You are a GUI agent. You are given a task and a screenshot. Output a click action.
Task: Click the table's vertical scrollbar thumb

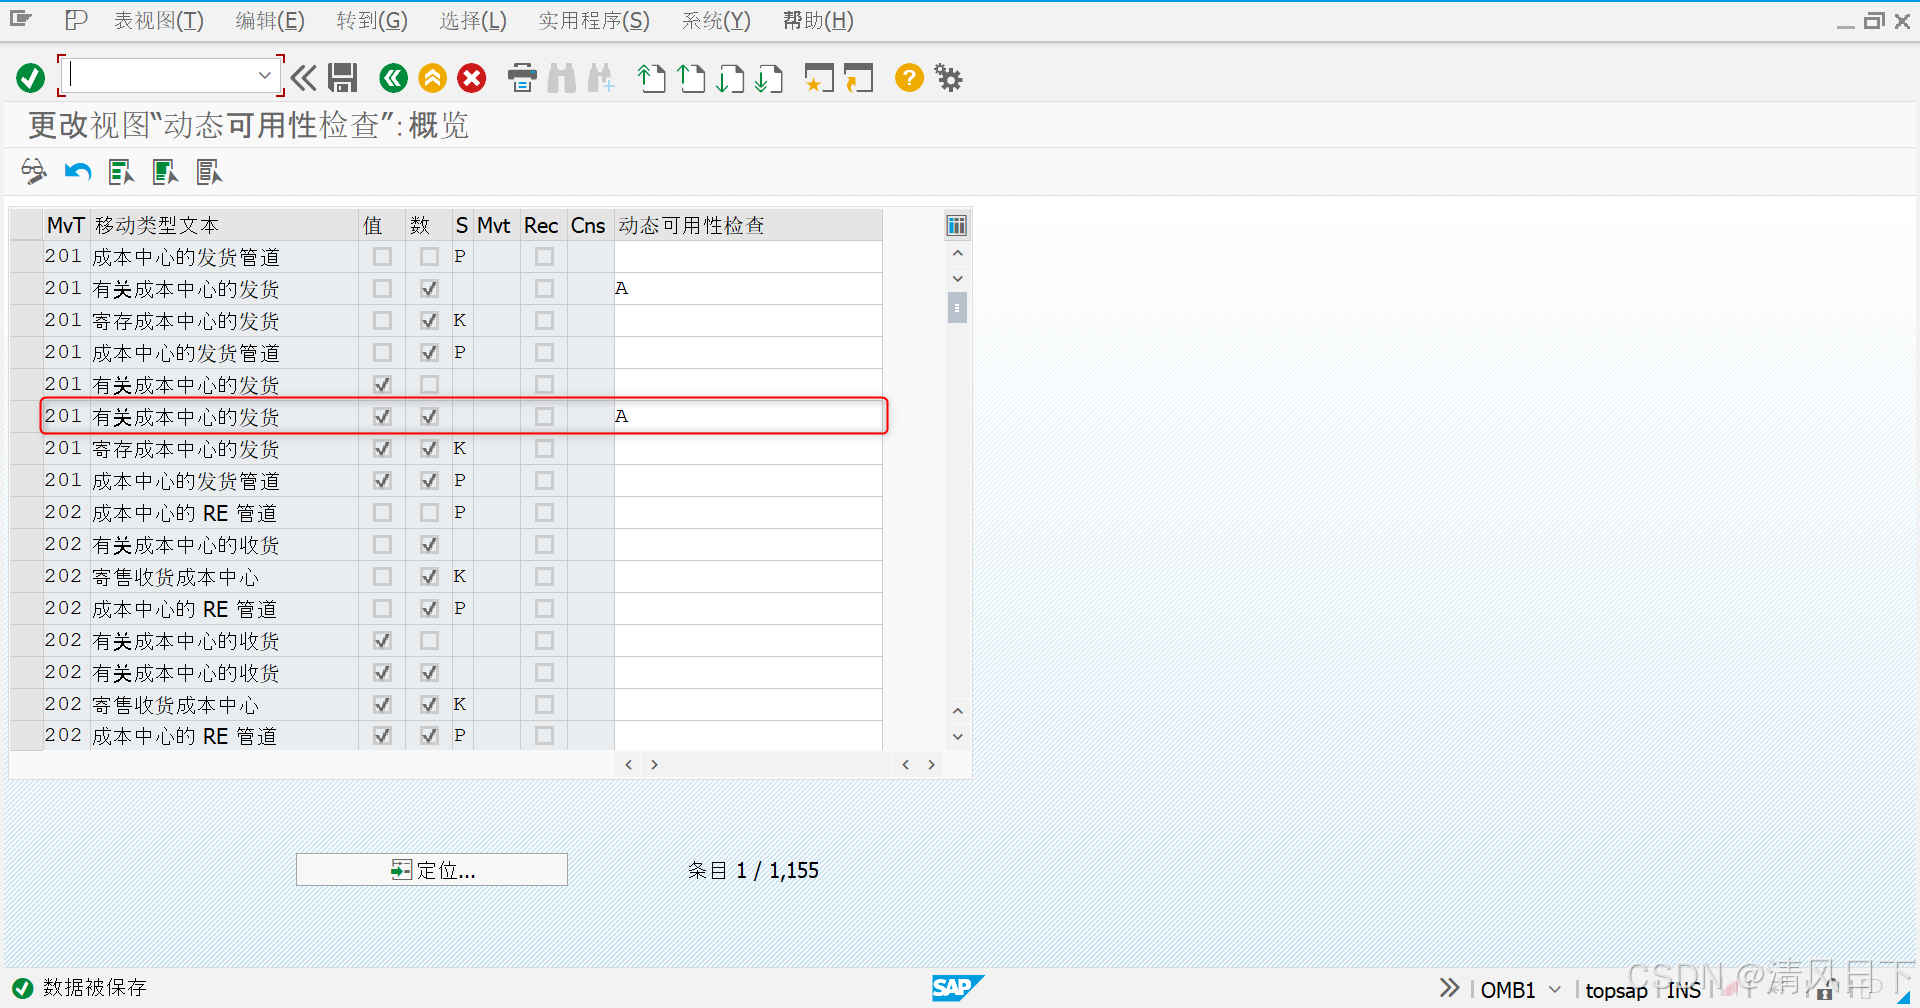(957, 307)
